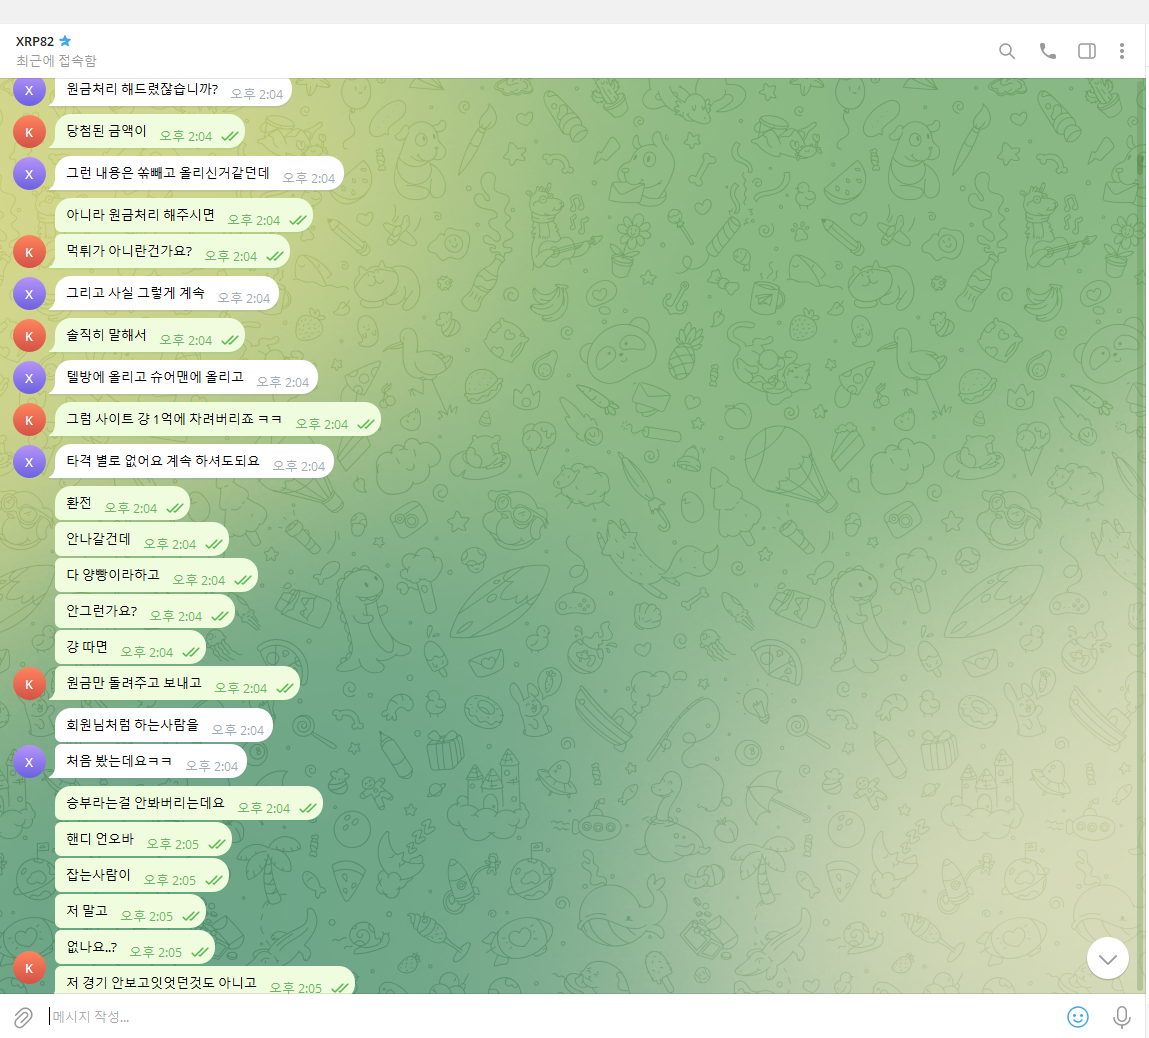This screenshot has width=1149, height=1038.
Task: Open the emoji picker smiley icon
Action: pos(1077,1017)
